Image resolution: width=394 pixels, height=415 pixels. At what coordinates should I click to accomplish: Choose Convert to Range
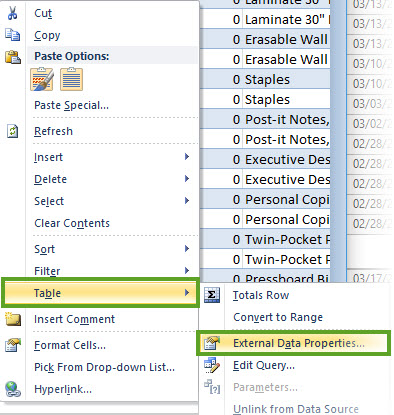pos(278,317)
